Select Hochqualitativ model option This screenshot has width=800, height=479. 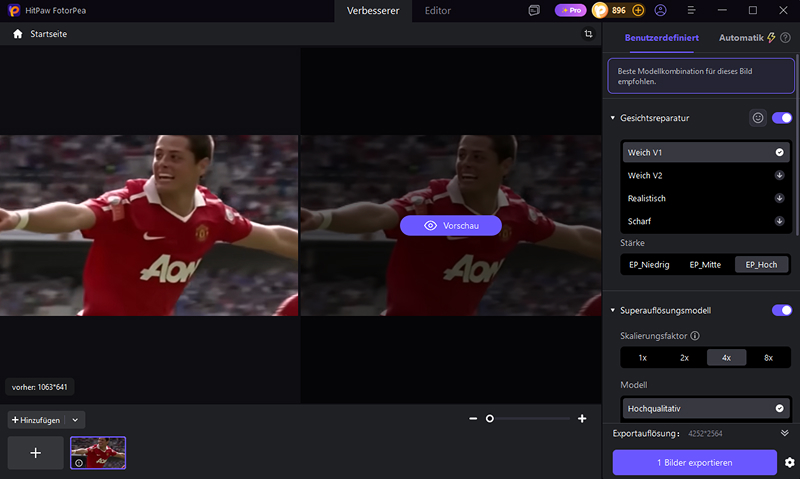tap(706, 409)
